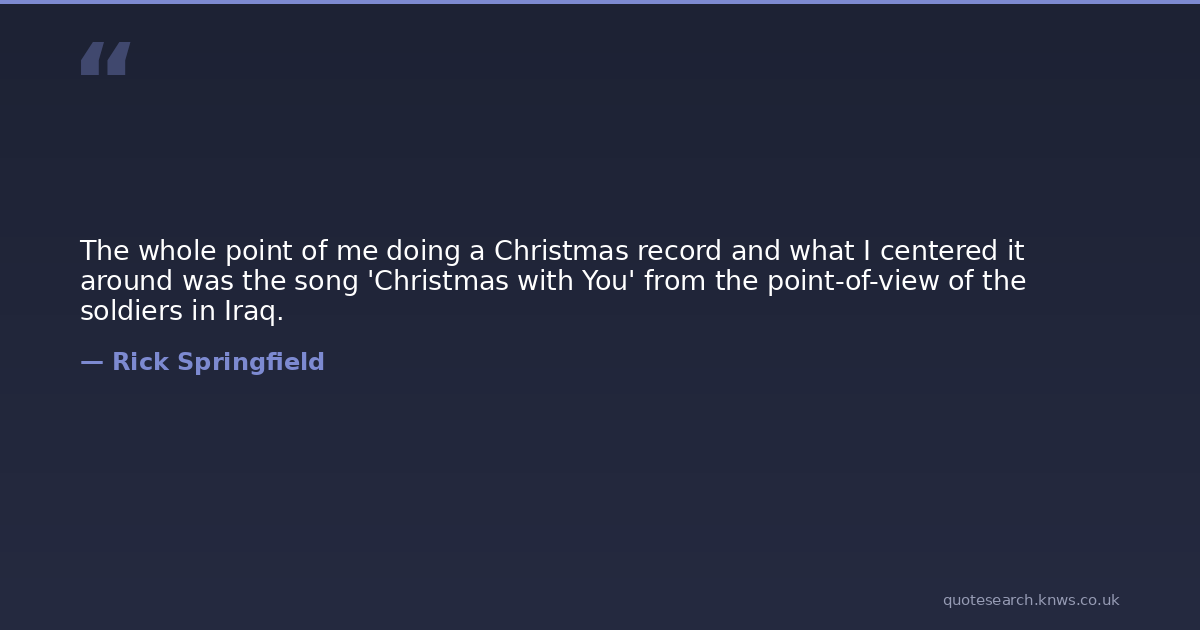Visit the quotesearch.knws.co.uk watermark link

(1030, 600)
